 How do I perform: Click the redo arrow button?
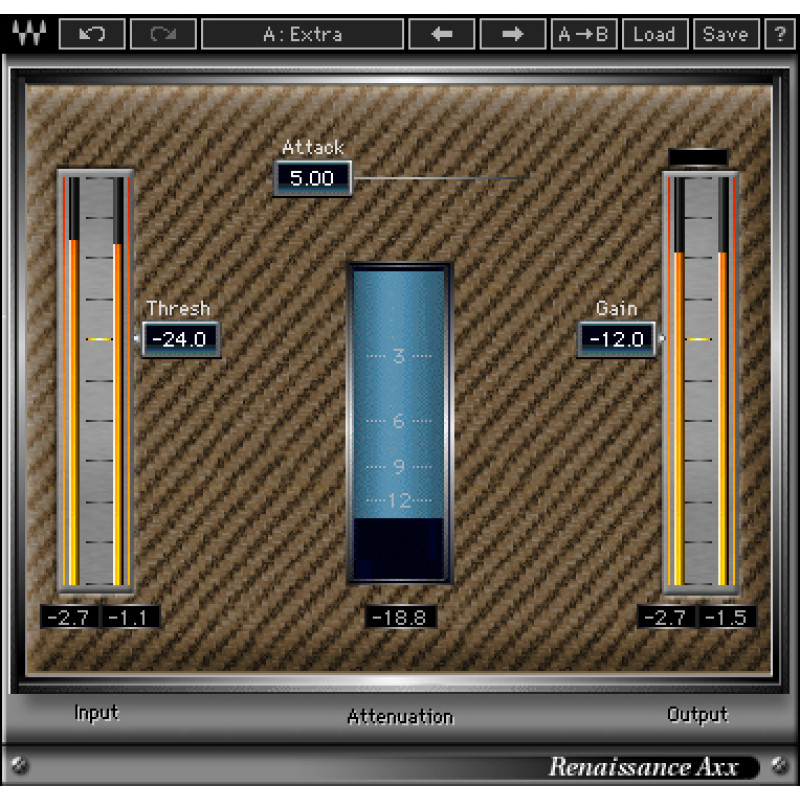pos(163,34)
